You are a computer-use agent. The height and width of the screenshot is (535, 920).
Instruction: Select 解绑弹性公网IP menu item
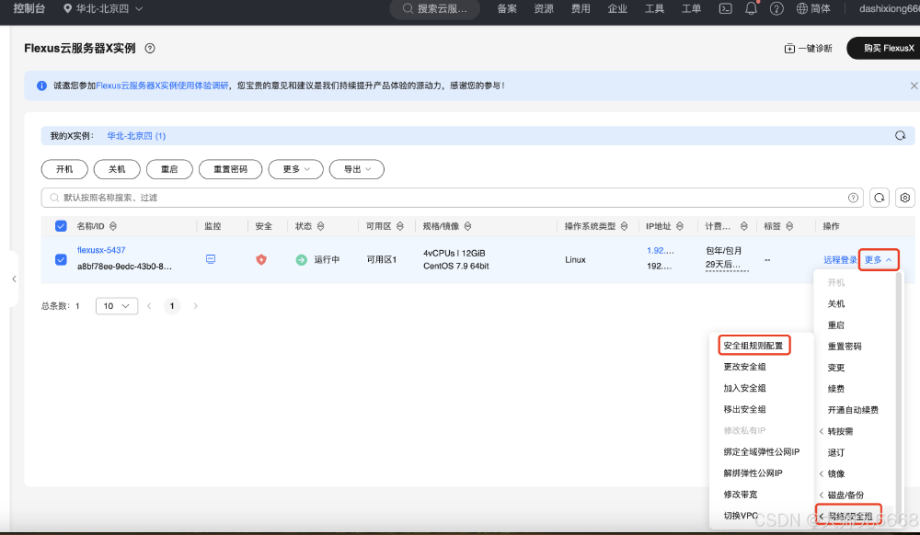(x=753, y=473)
